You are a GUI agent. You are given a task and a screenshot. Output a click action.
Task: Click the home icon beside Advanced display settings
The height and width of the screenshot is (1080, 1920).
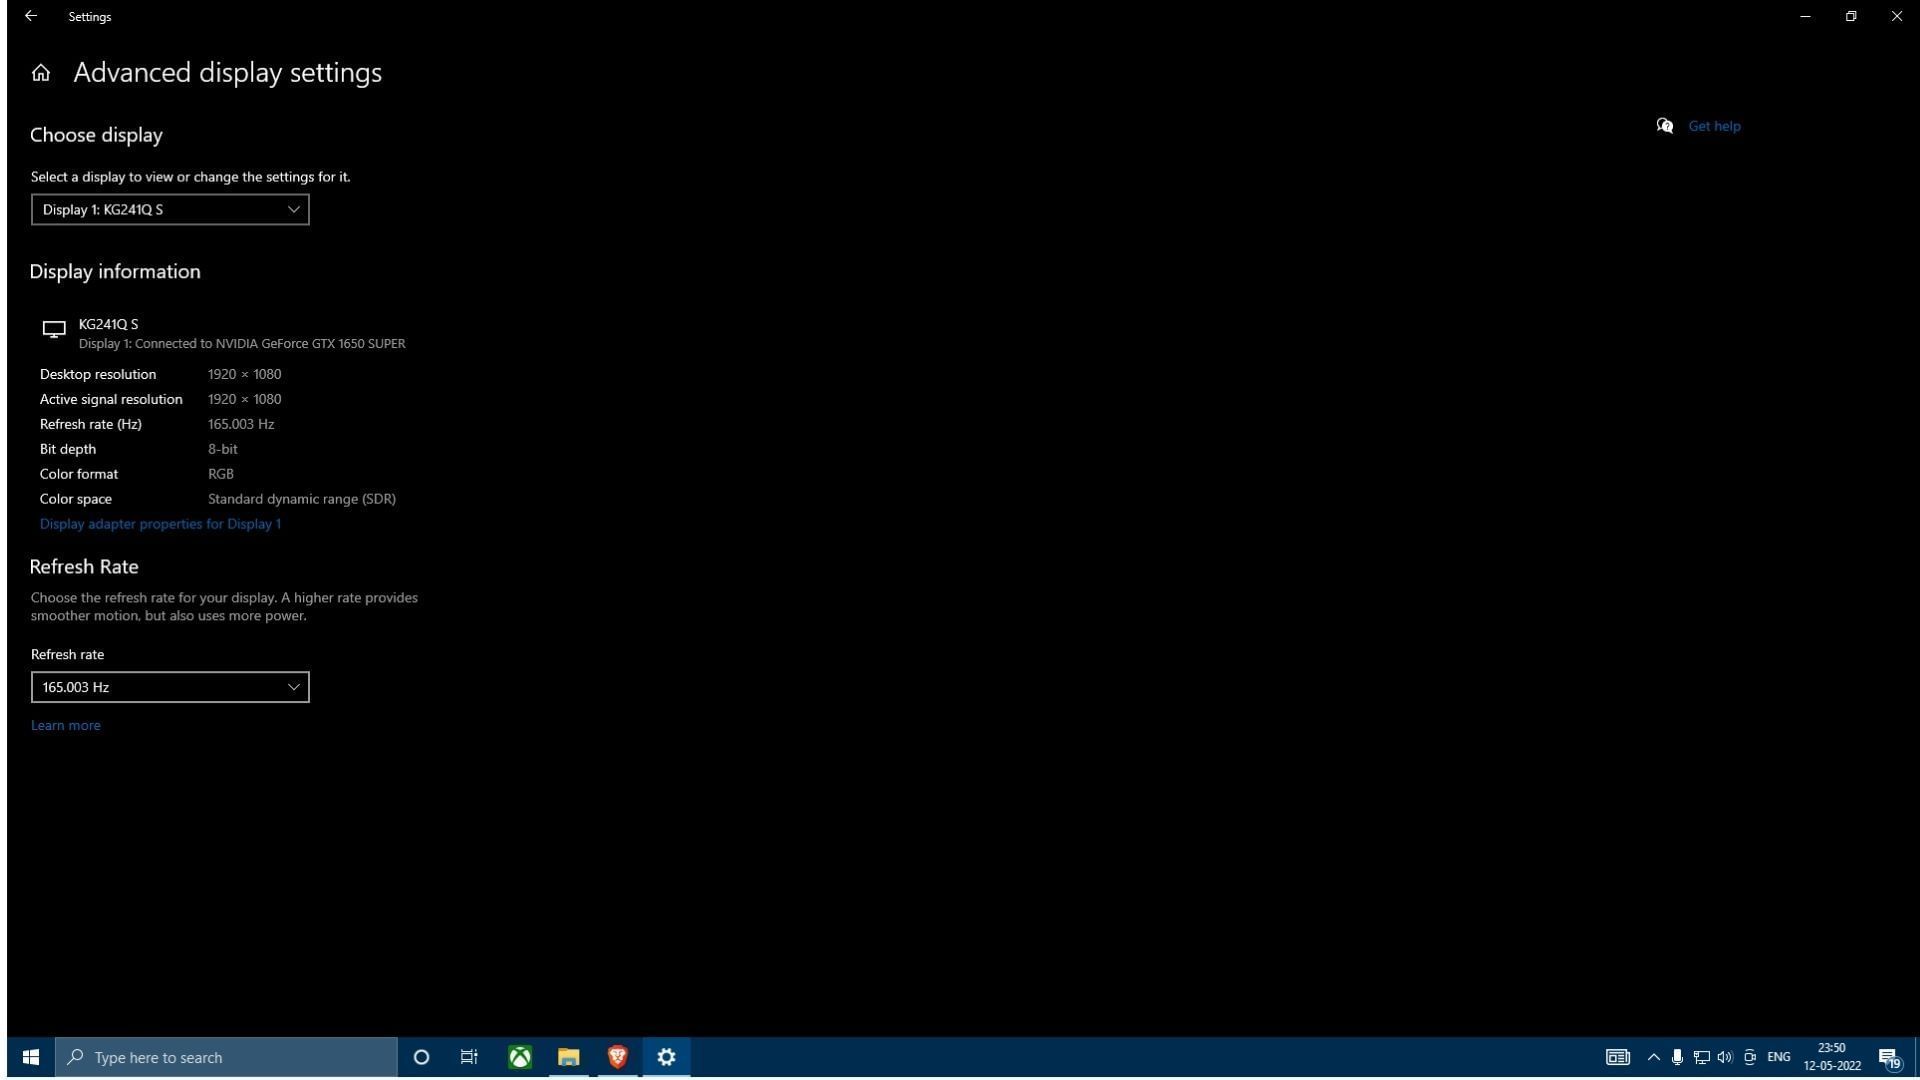(x=40, y=72)
